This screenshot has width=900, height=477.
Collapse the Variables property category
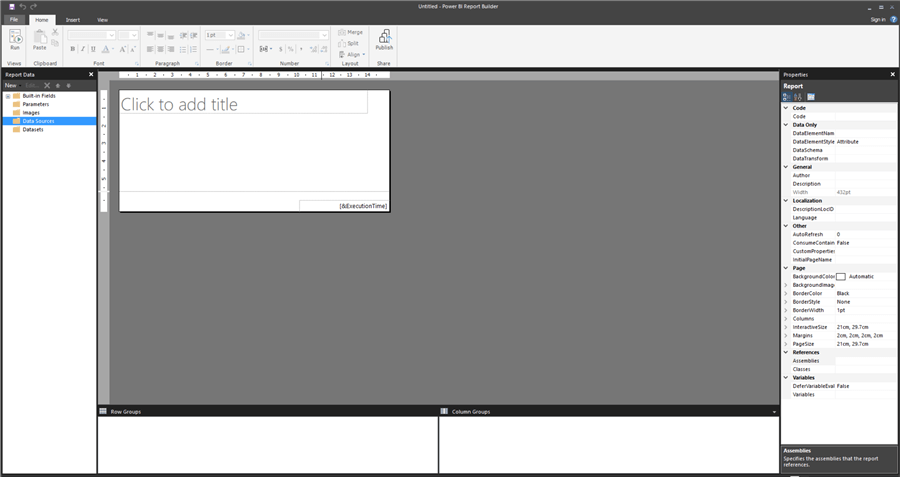[x=786, y=378]
